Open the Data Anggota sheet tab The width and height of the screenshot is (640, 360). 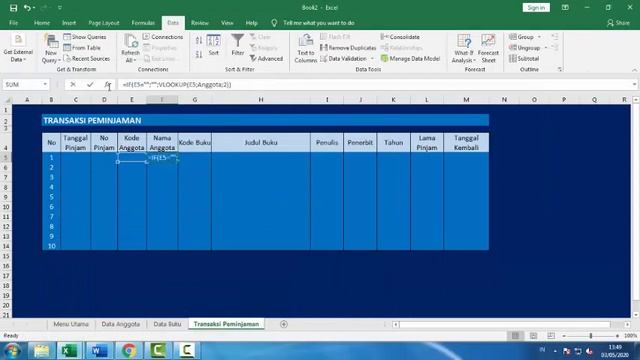coord(121,324)
